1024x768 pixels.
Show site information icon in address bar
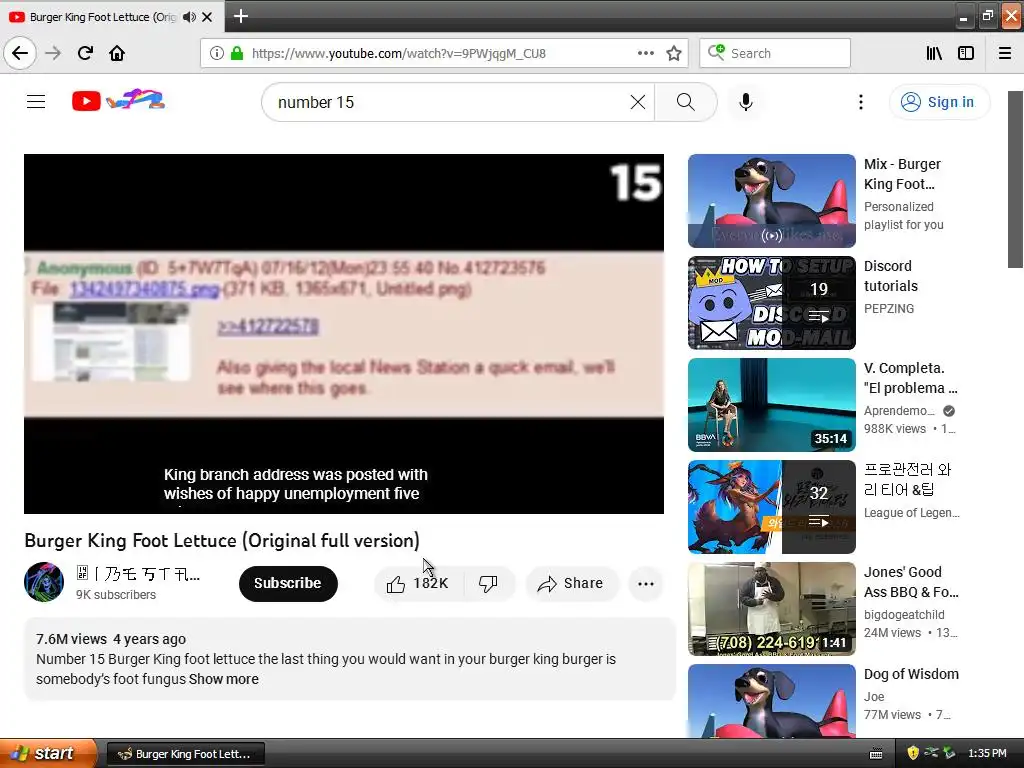tap(216, 53)
